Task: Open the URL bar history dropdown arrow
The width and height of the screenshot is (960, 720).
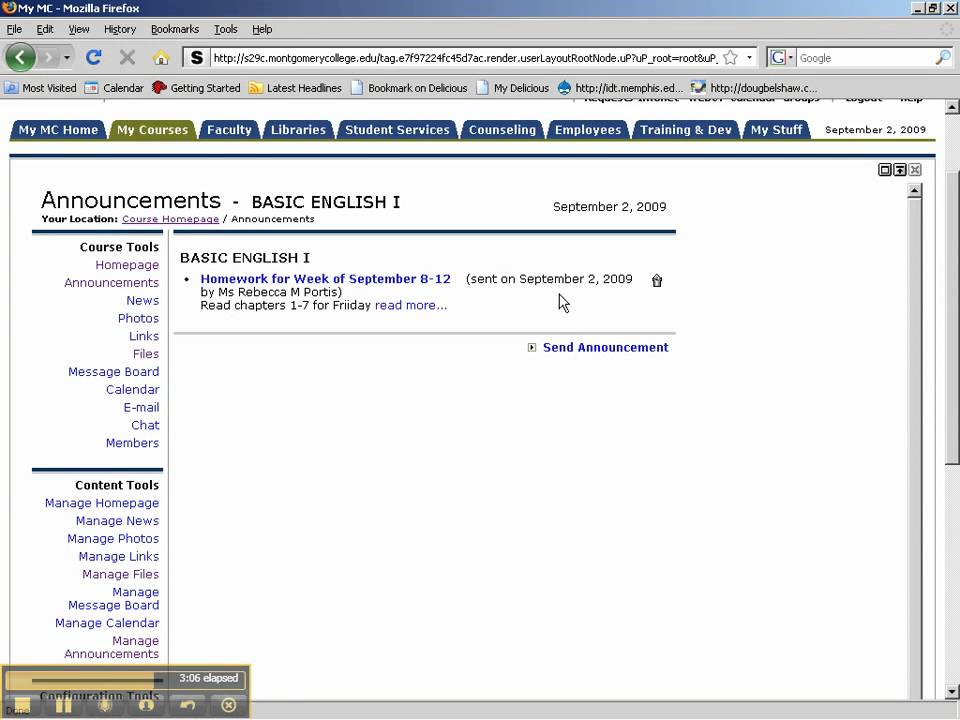Action: click(749, 58)
